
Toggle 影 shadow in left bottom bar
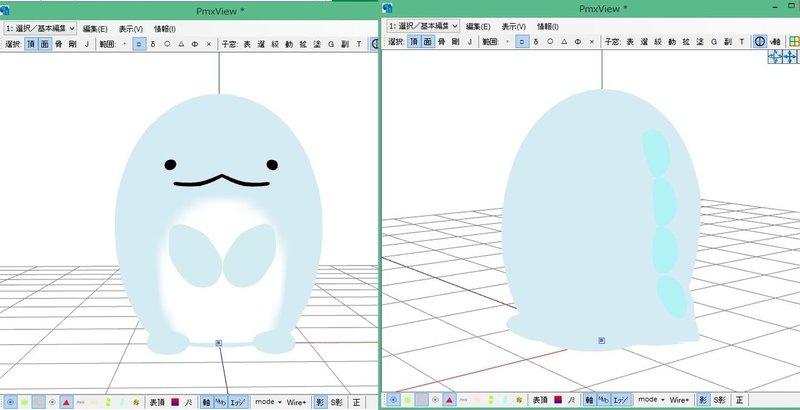click(320, 402)
